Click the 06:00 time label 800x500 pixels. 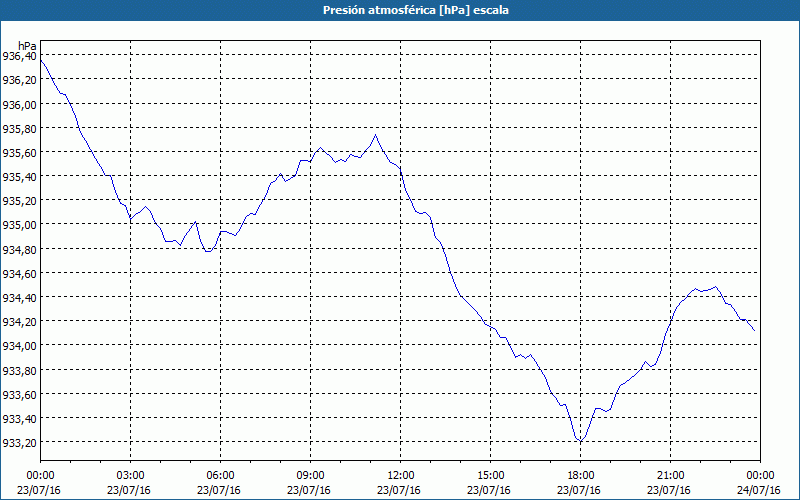pyautogui.click(x=220, y=476)
